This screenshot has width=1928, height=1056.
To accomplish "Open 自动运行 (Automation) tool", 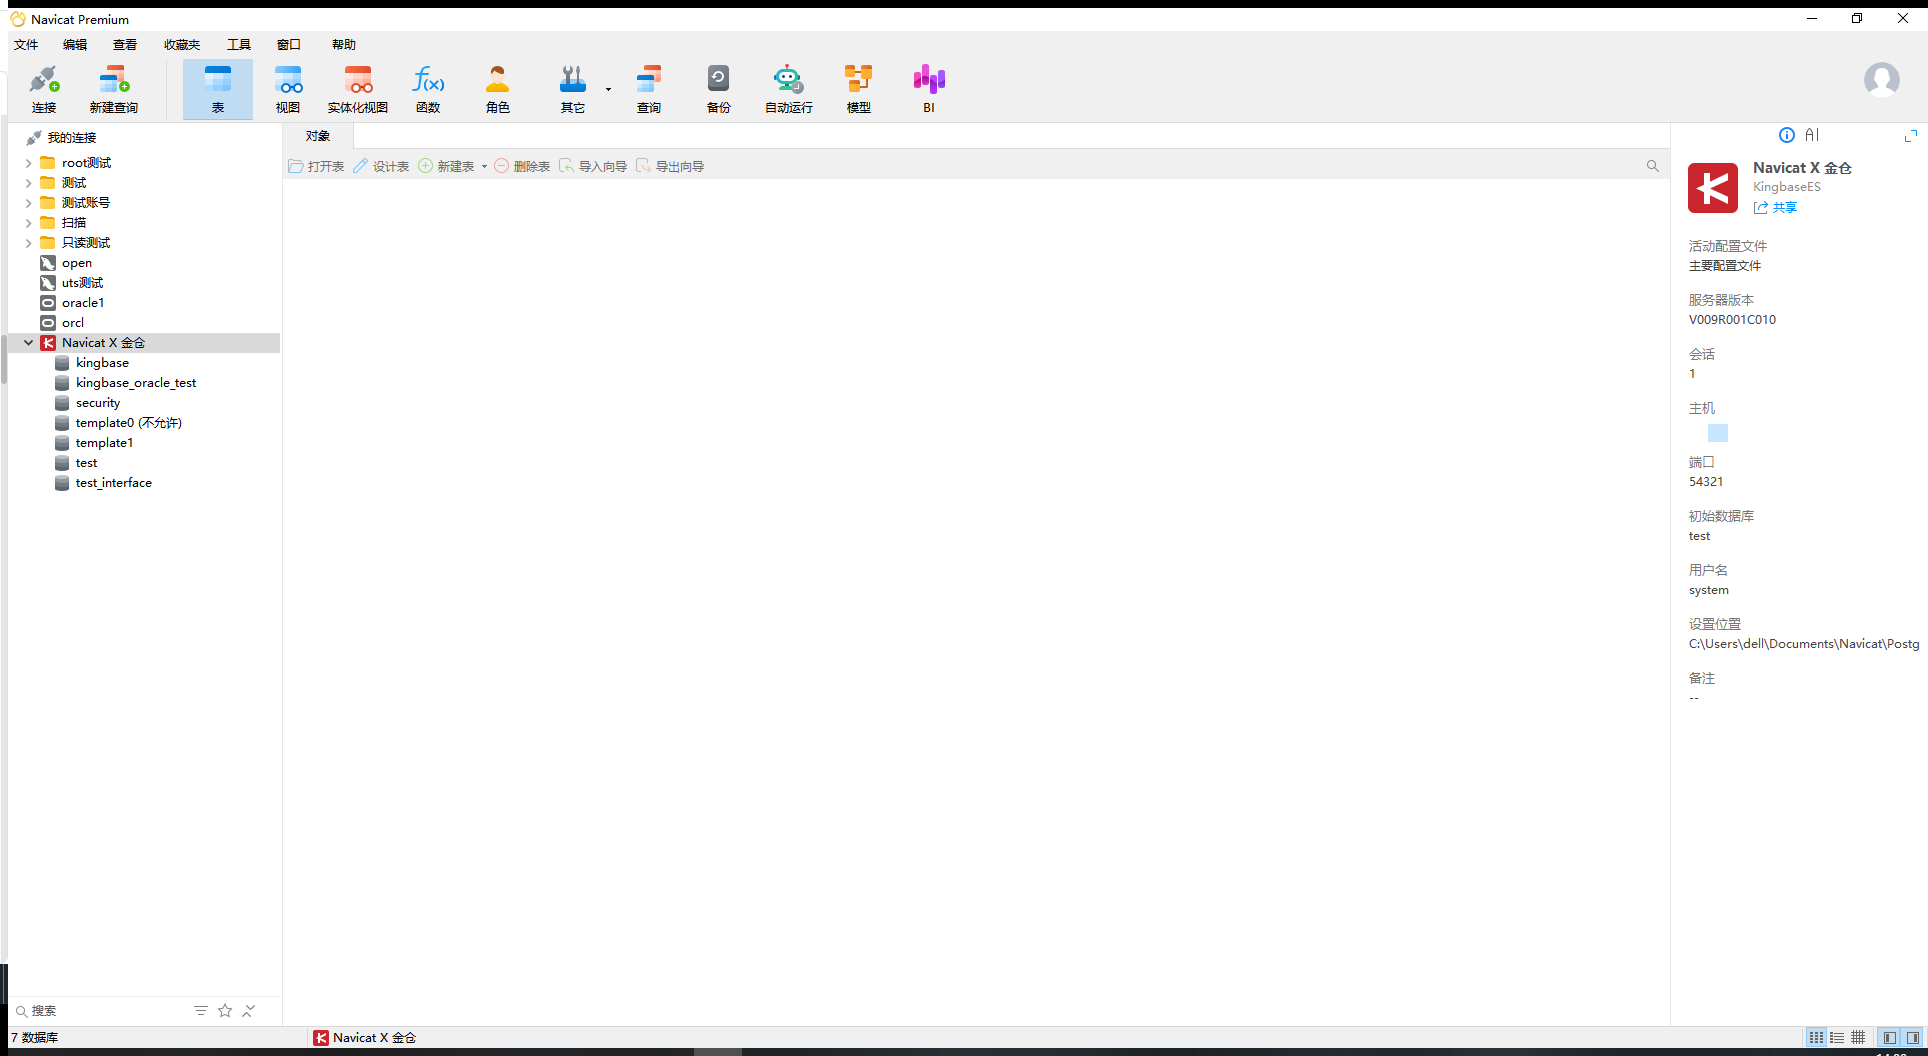I will [x=789, y=89].
